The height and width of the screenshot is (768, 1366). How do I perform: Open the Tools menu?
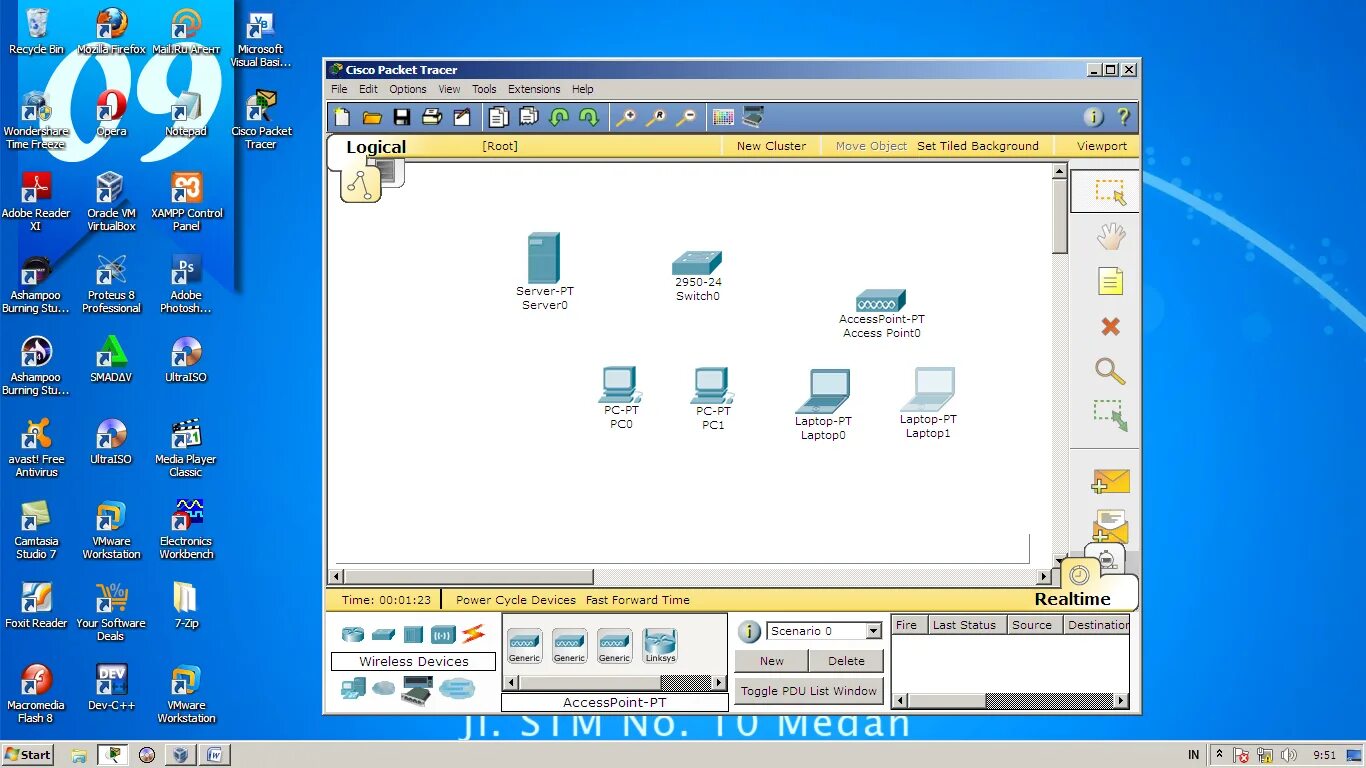pyautogui.click(x=484, y=89)
